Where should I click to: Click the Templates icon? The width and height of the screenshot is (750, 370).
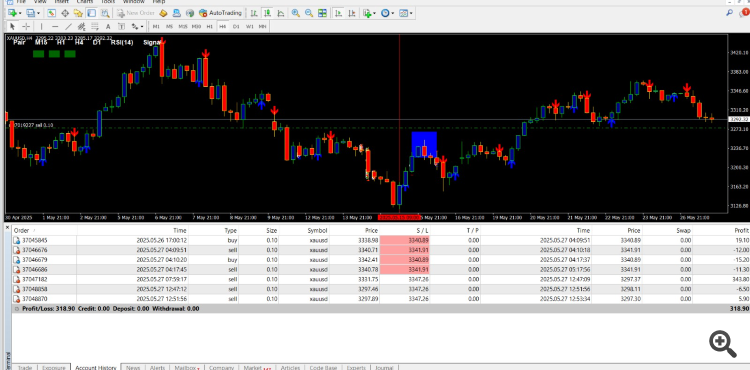click(404, 13)
